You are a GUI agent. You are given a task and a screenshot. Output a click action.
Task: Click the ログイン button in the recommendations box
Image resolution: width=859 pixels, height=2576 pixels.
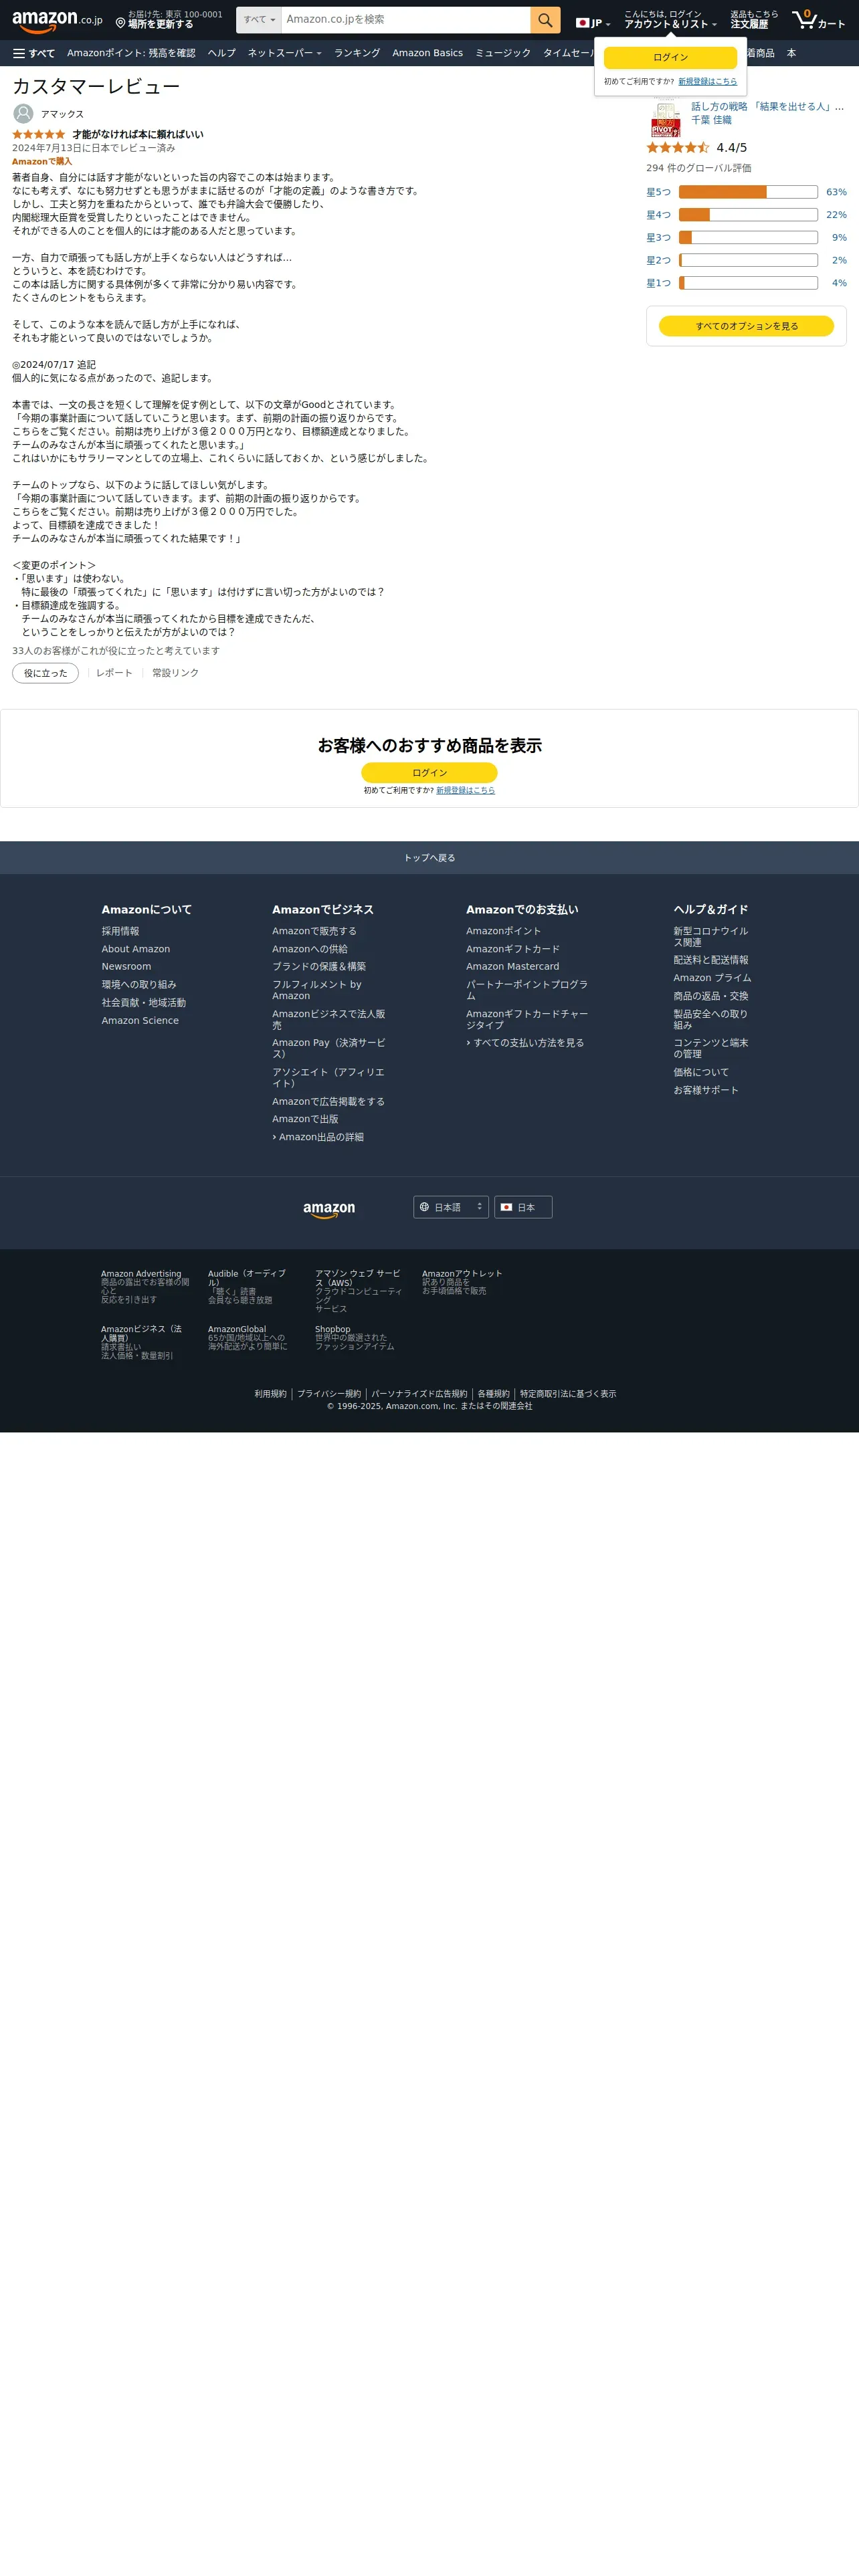point(429,773)
